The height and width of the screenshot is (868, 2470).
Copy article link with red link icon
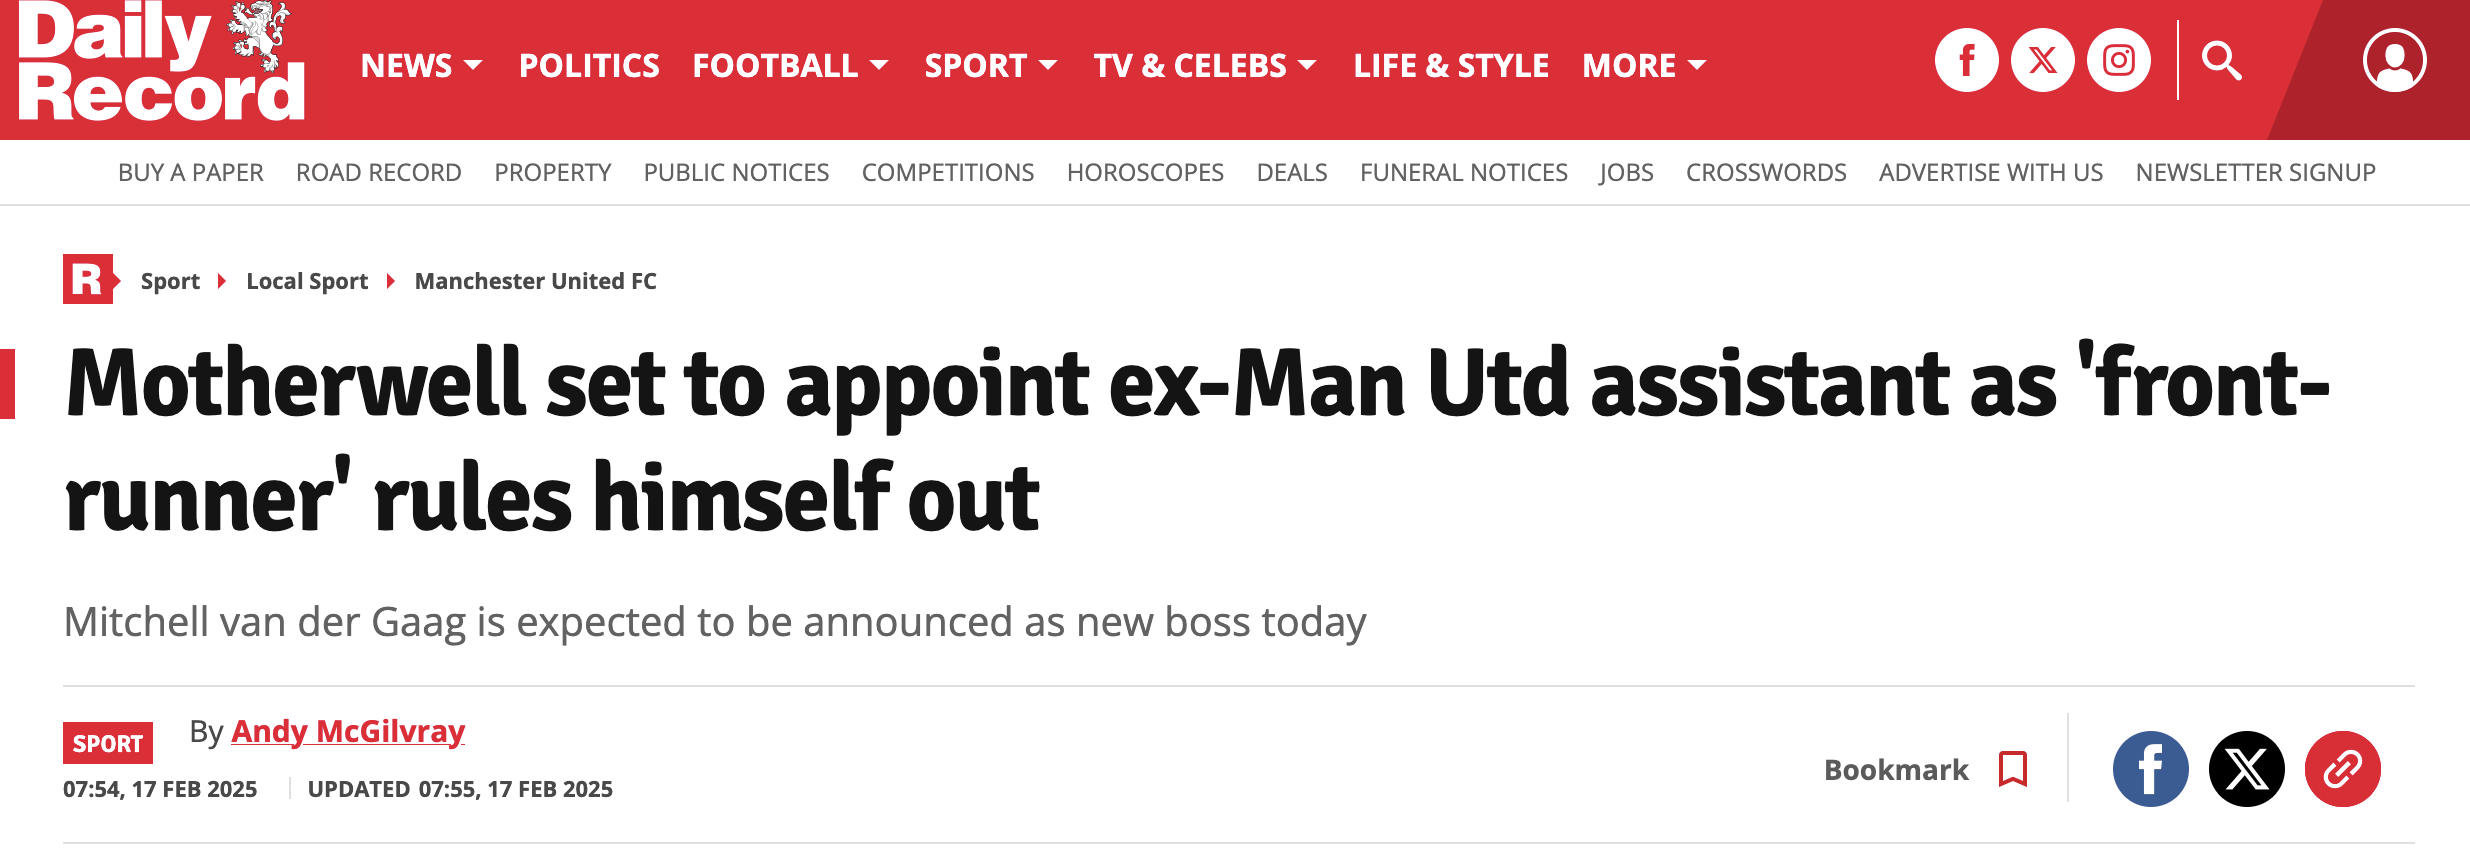tap(2342, 769)
